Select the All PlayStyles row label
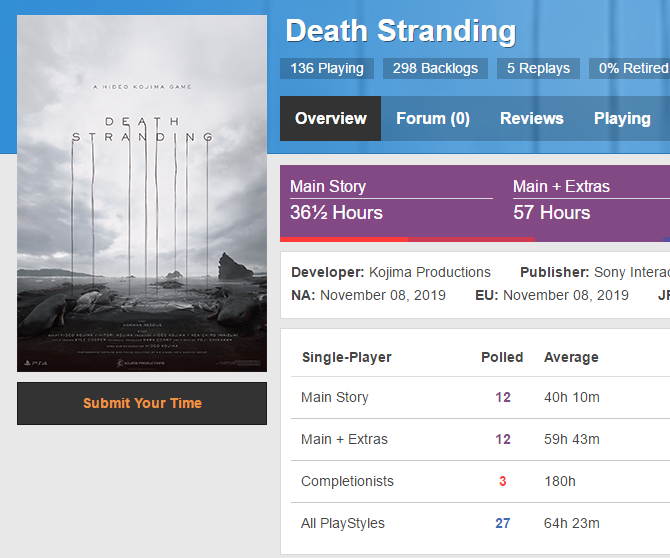 [342, 523]
